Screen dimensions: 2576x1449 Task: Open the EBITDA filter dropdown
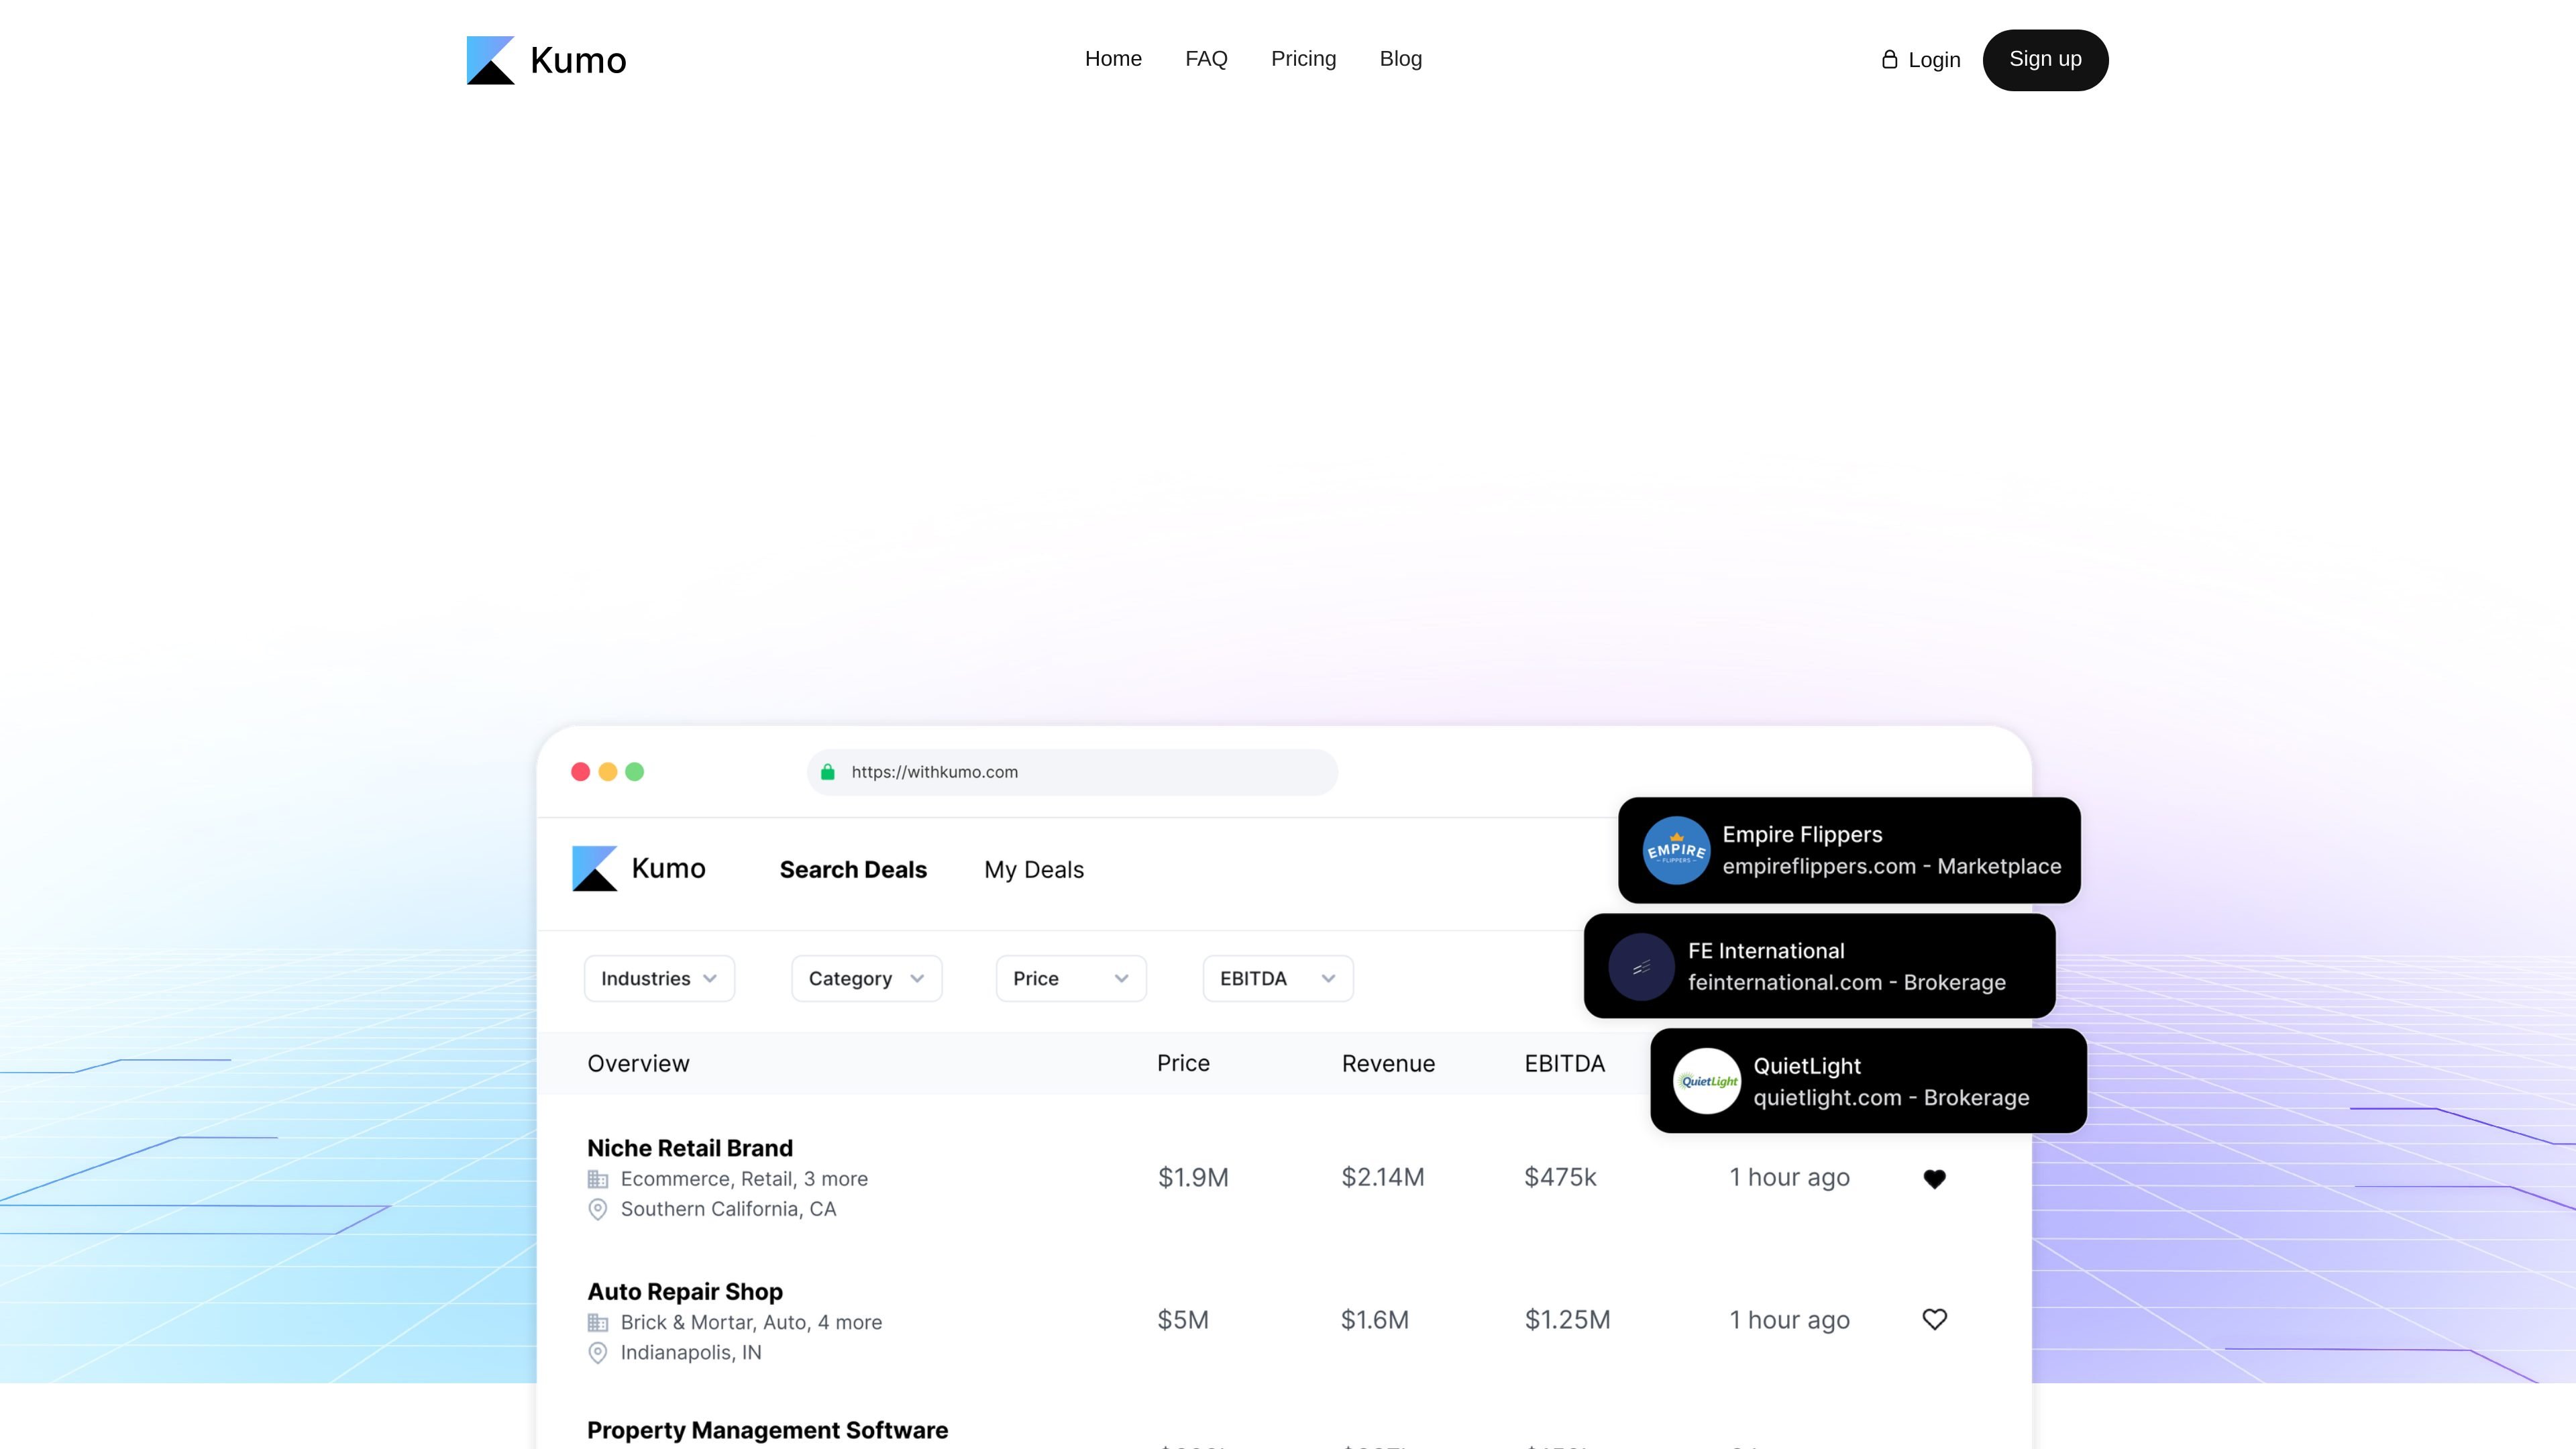pos(1278,978)
